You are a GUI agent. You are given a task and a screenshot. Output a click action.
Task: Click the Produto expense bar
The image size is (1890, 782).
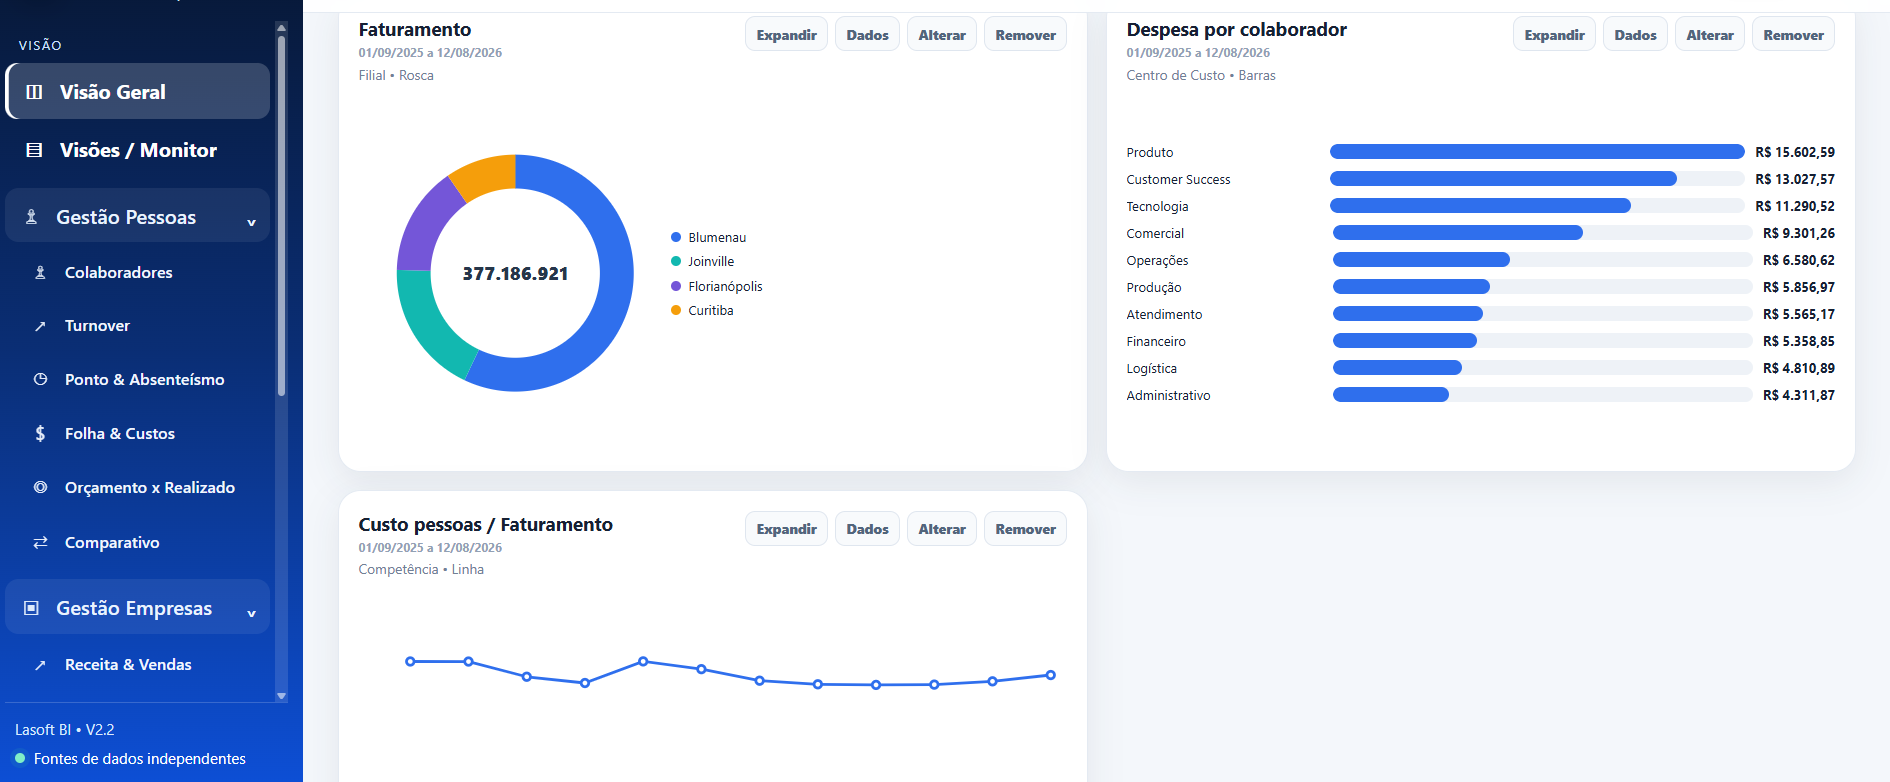point(1537,152)
